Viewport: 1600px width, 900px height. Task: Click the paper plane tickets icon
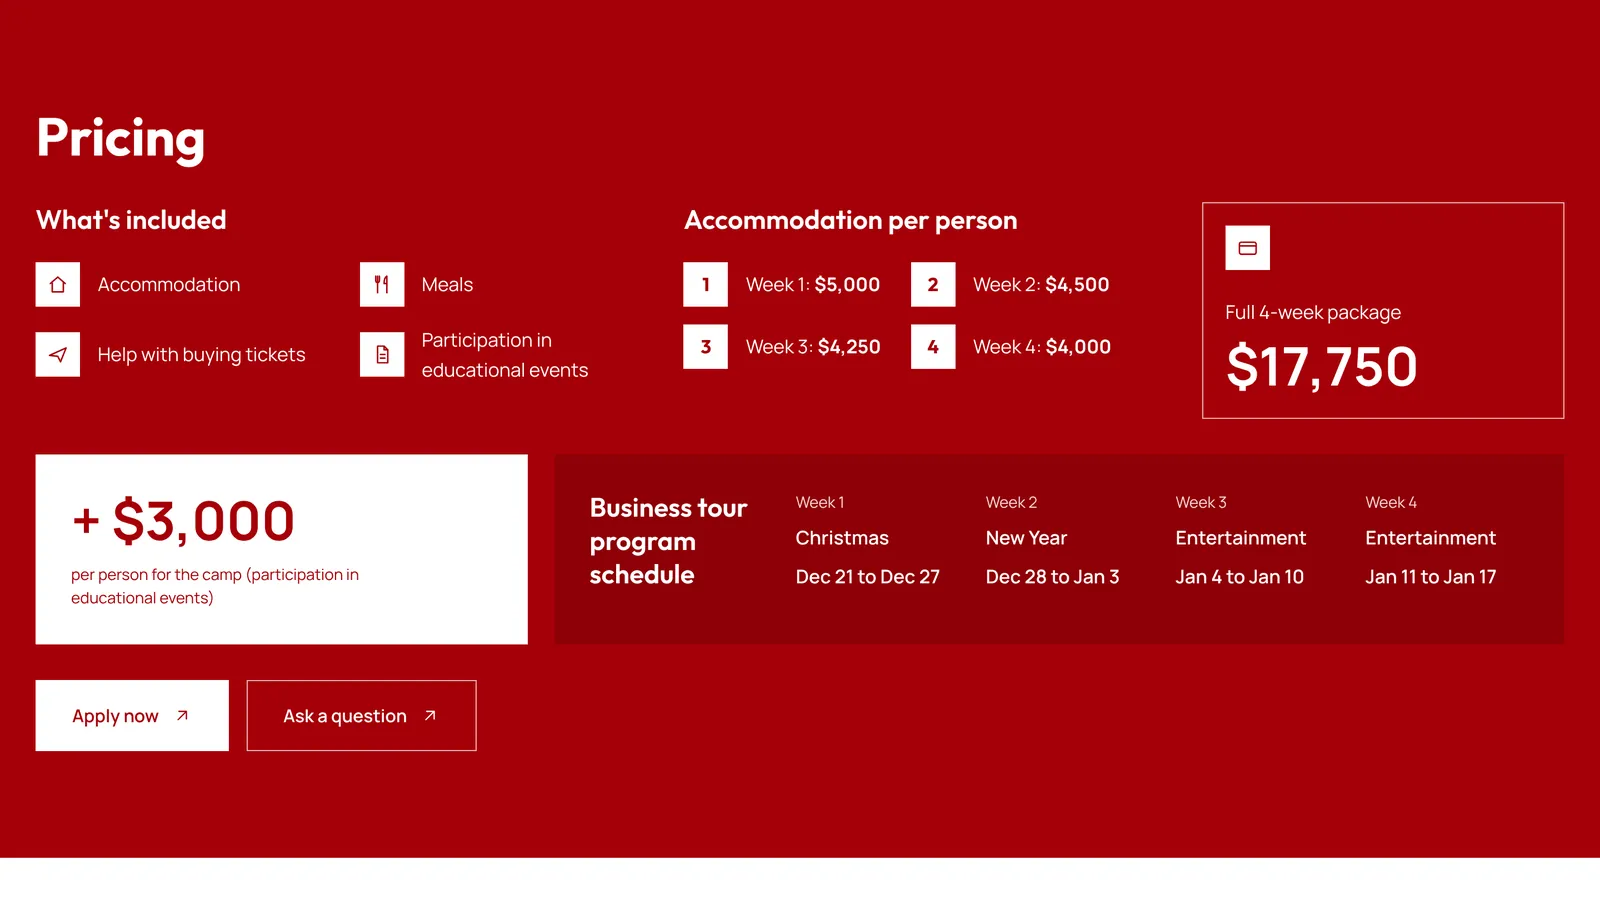pos(58,355)
